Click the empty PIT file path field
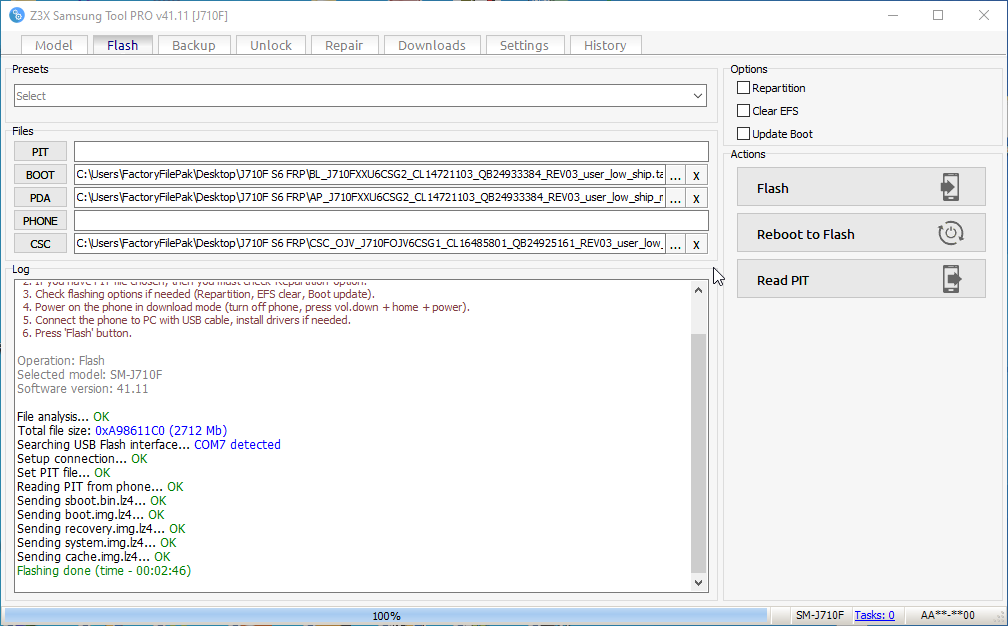 click(391, 152)
